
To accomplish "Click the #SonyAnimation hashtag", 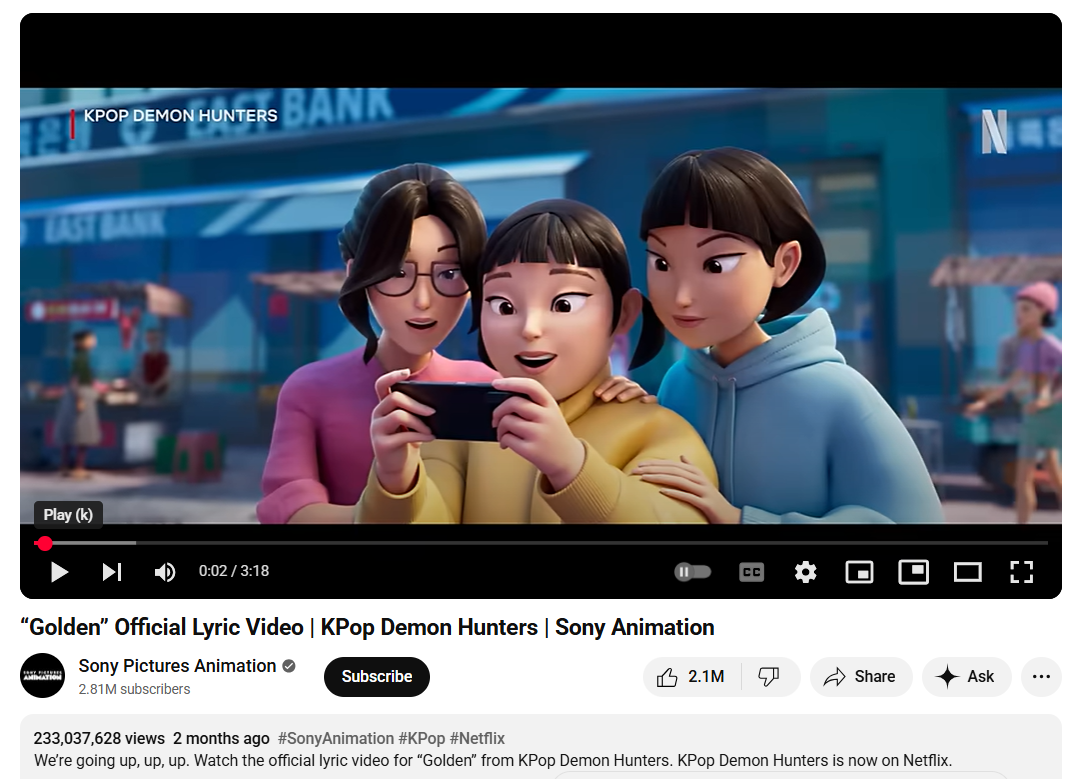I will coord(335,738).
